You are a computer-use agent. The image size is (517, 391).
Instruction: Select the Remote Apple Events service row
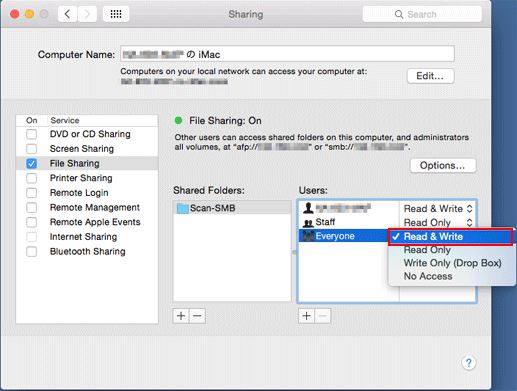[87, 222]
